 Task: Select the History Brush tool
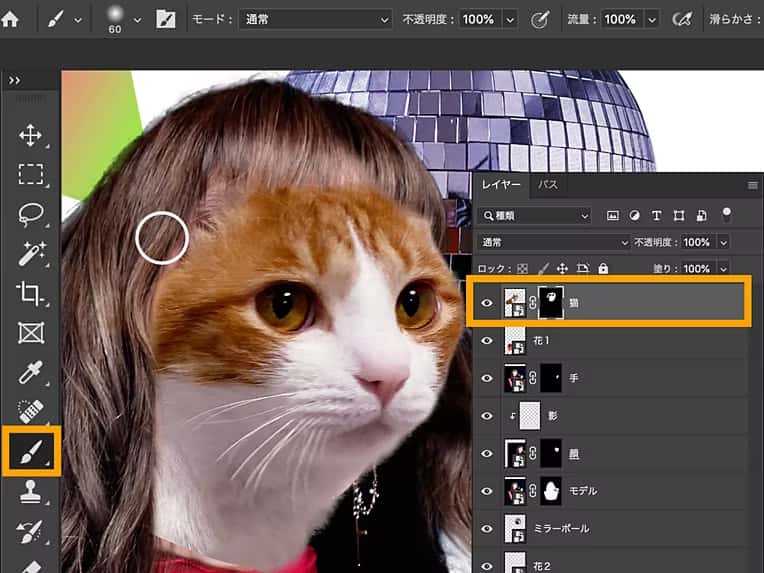coord(29,532)
